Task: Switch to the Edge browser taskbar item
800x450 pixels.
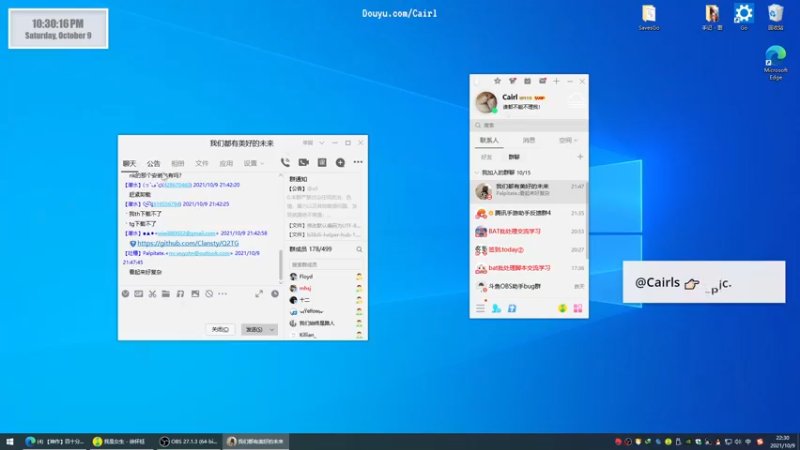Action: click(55, 441)
